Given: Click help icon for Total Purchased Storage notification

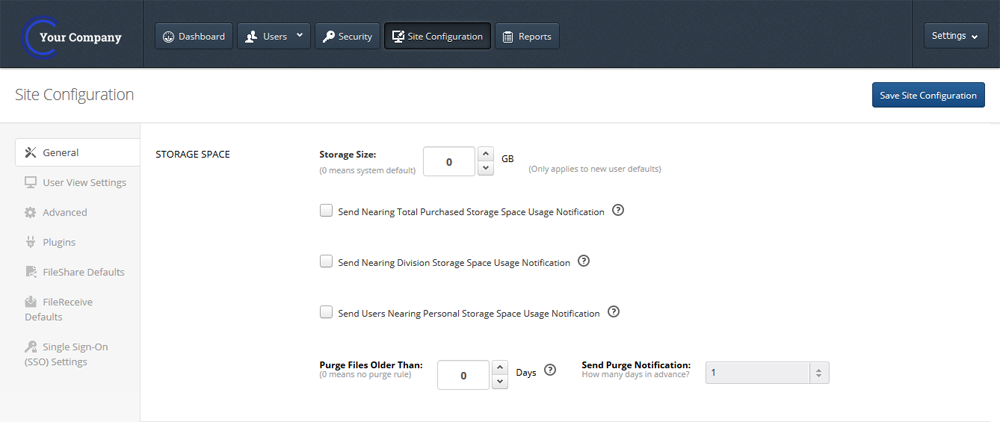Looking at the screenshot, I should (x=617, y=210).
